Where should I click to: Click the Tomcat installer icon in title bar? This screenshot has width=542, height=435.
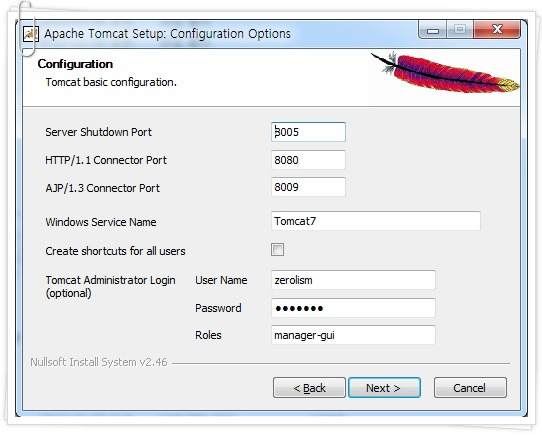(30, 34)
